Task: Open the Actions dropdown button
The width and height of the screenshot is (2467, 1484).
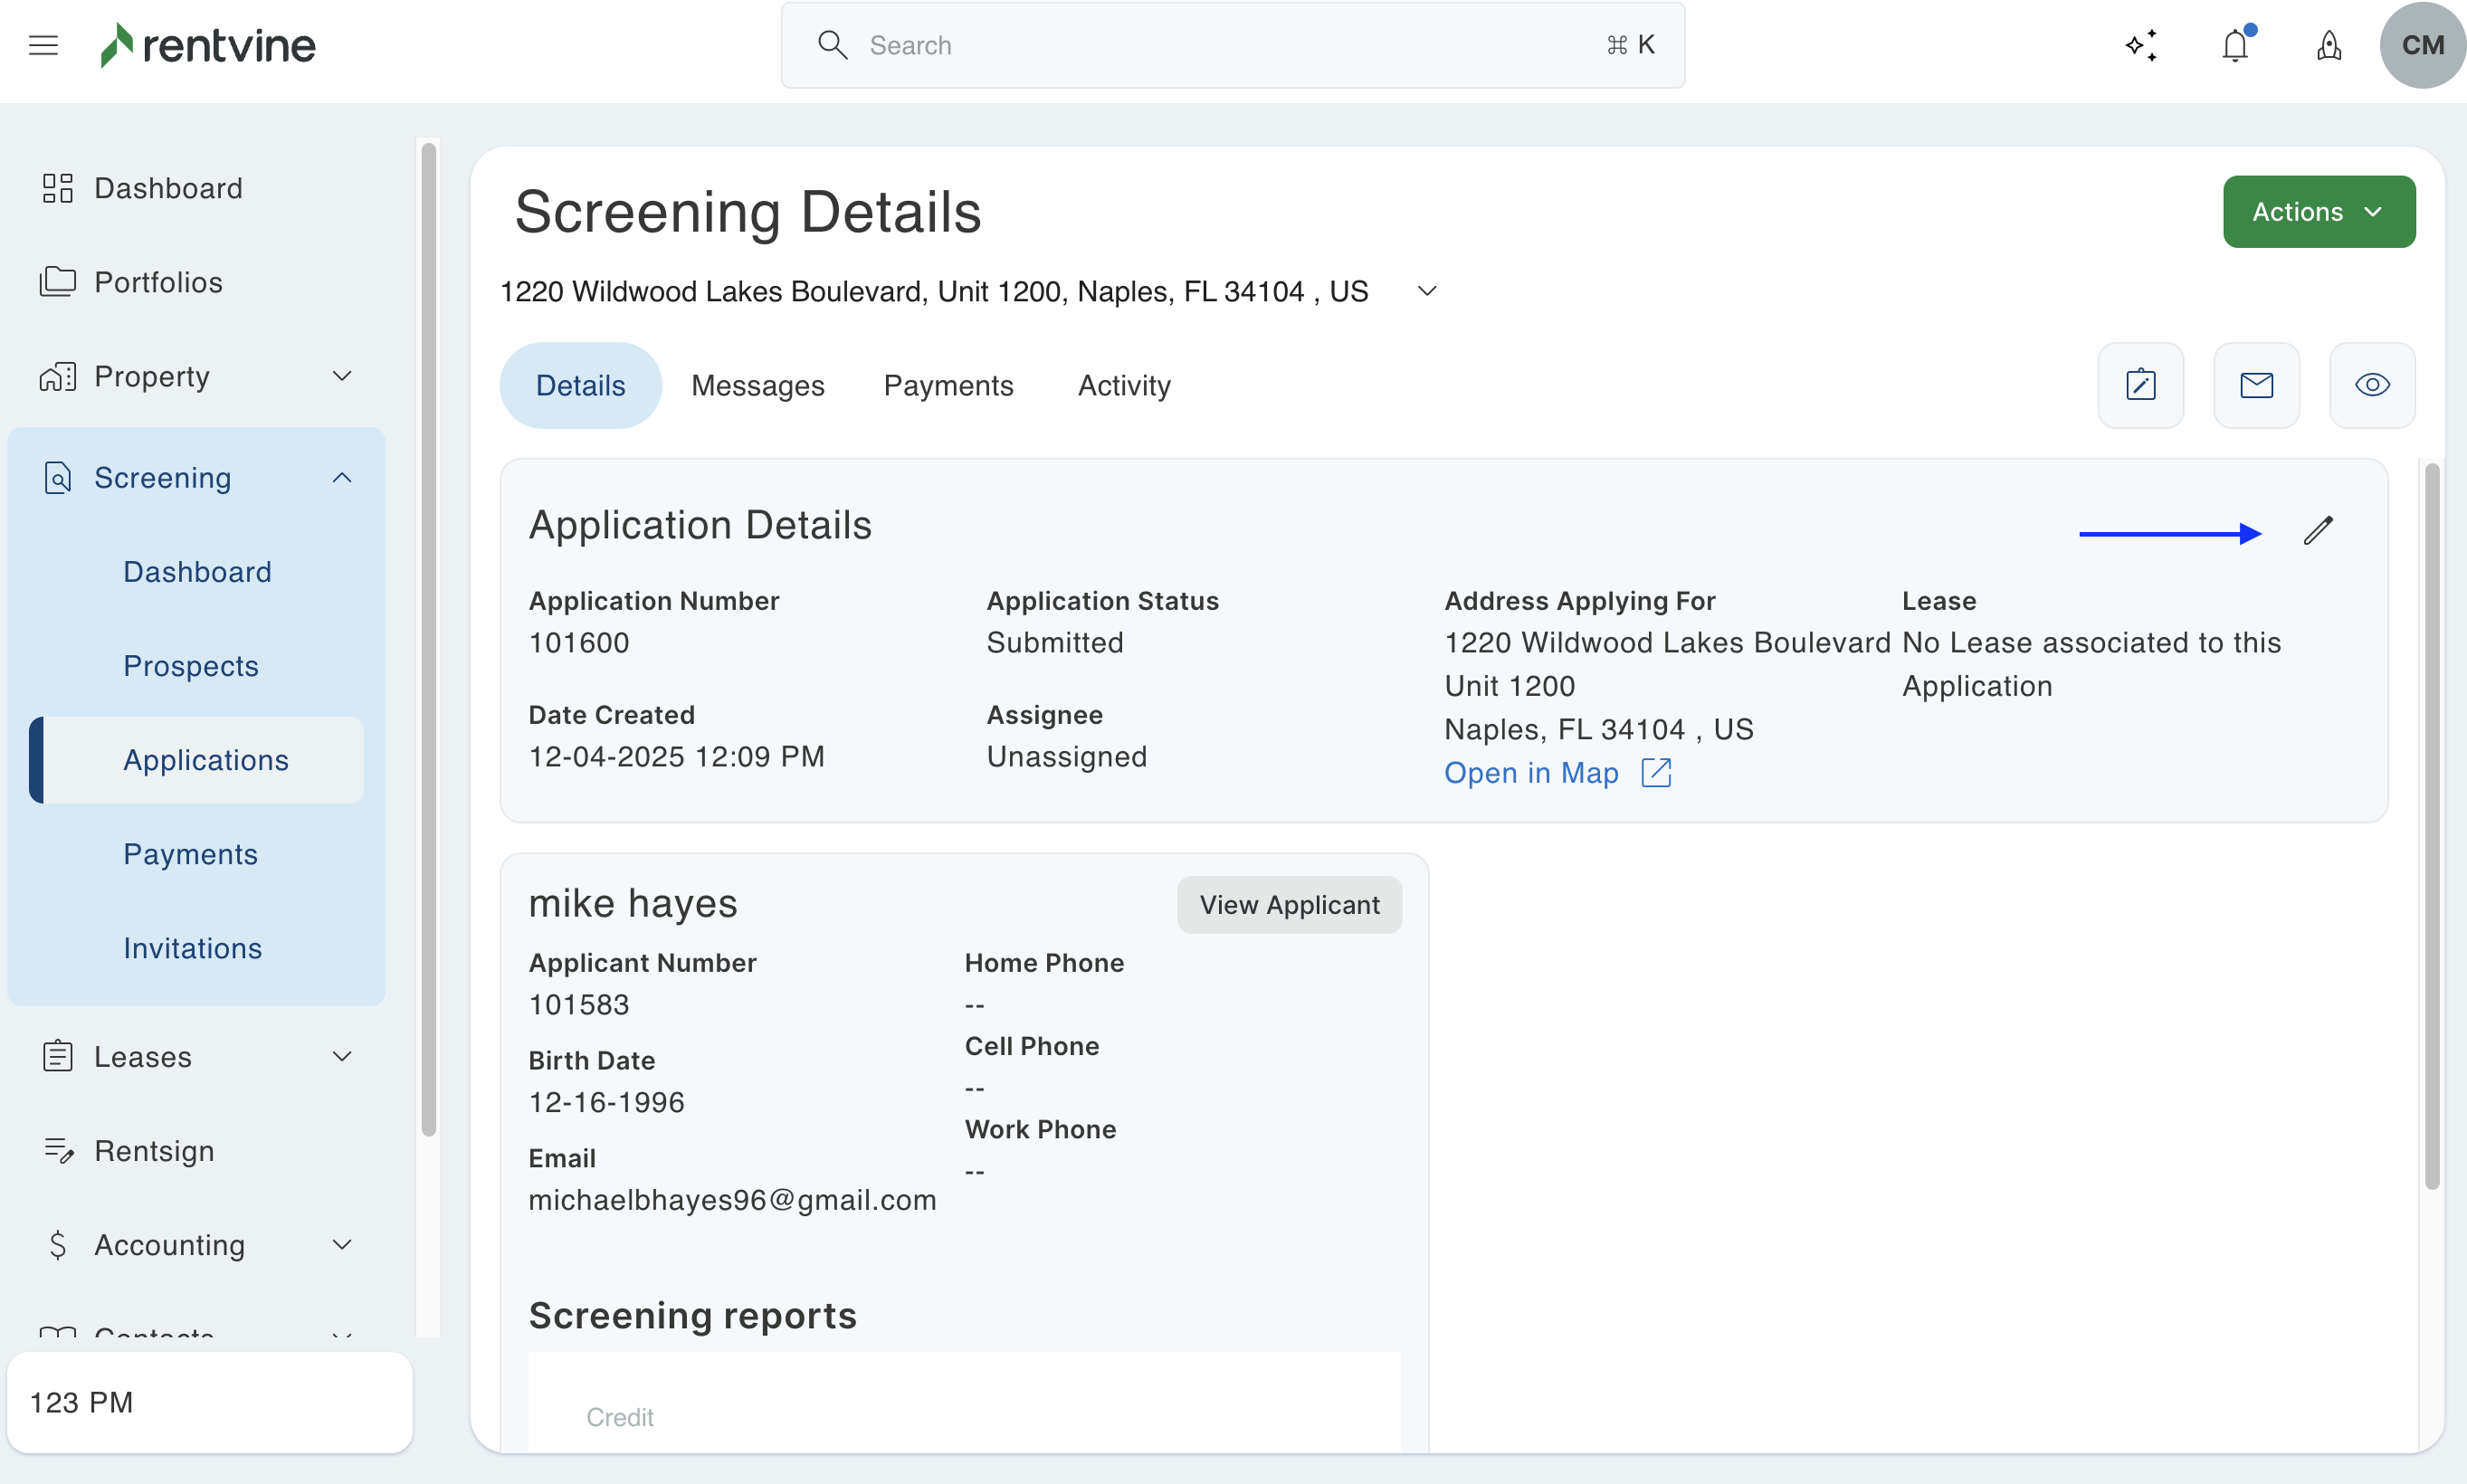Action: (2318, 212)
